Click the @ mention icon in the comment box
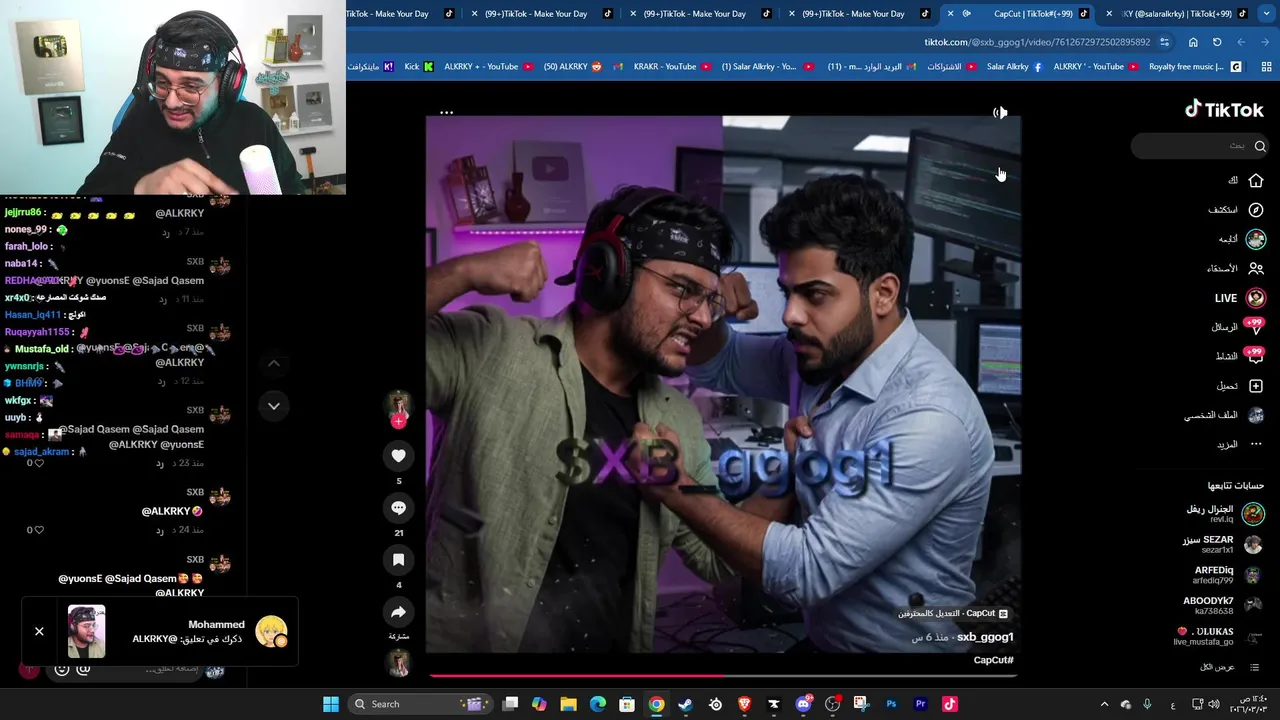This screenshot has width=1280, height=720. click(84, 669)
